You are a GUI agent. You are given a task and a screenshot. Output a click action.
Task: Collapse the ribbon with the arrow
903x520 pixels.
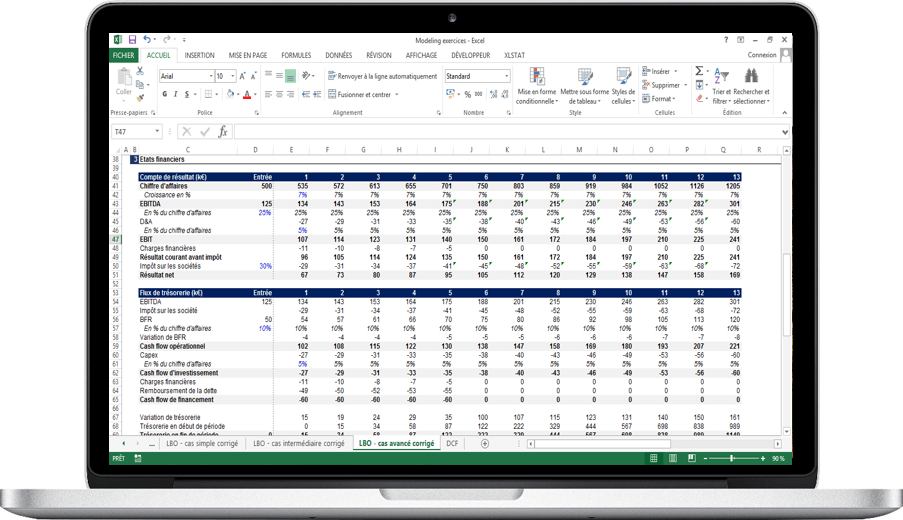tap(784, 113)
